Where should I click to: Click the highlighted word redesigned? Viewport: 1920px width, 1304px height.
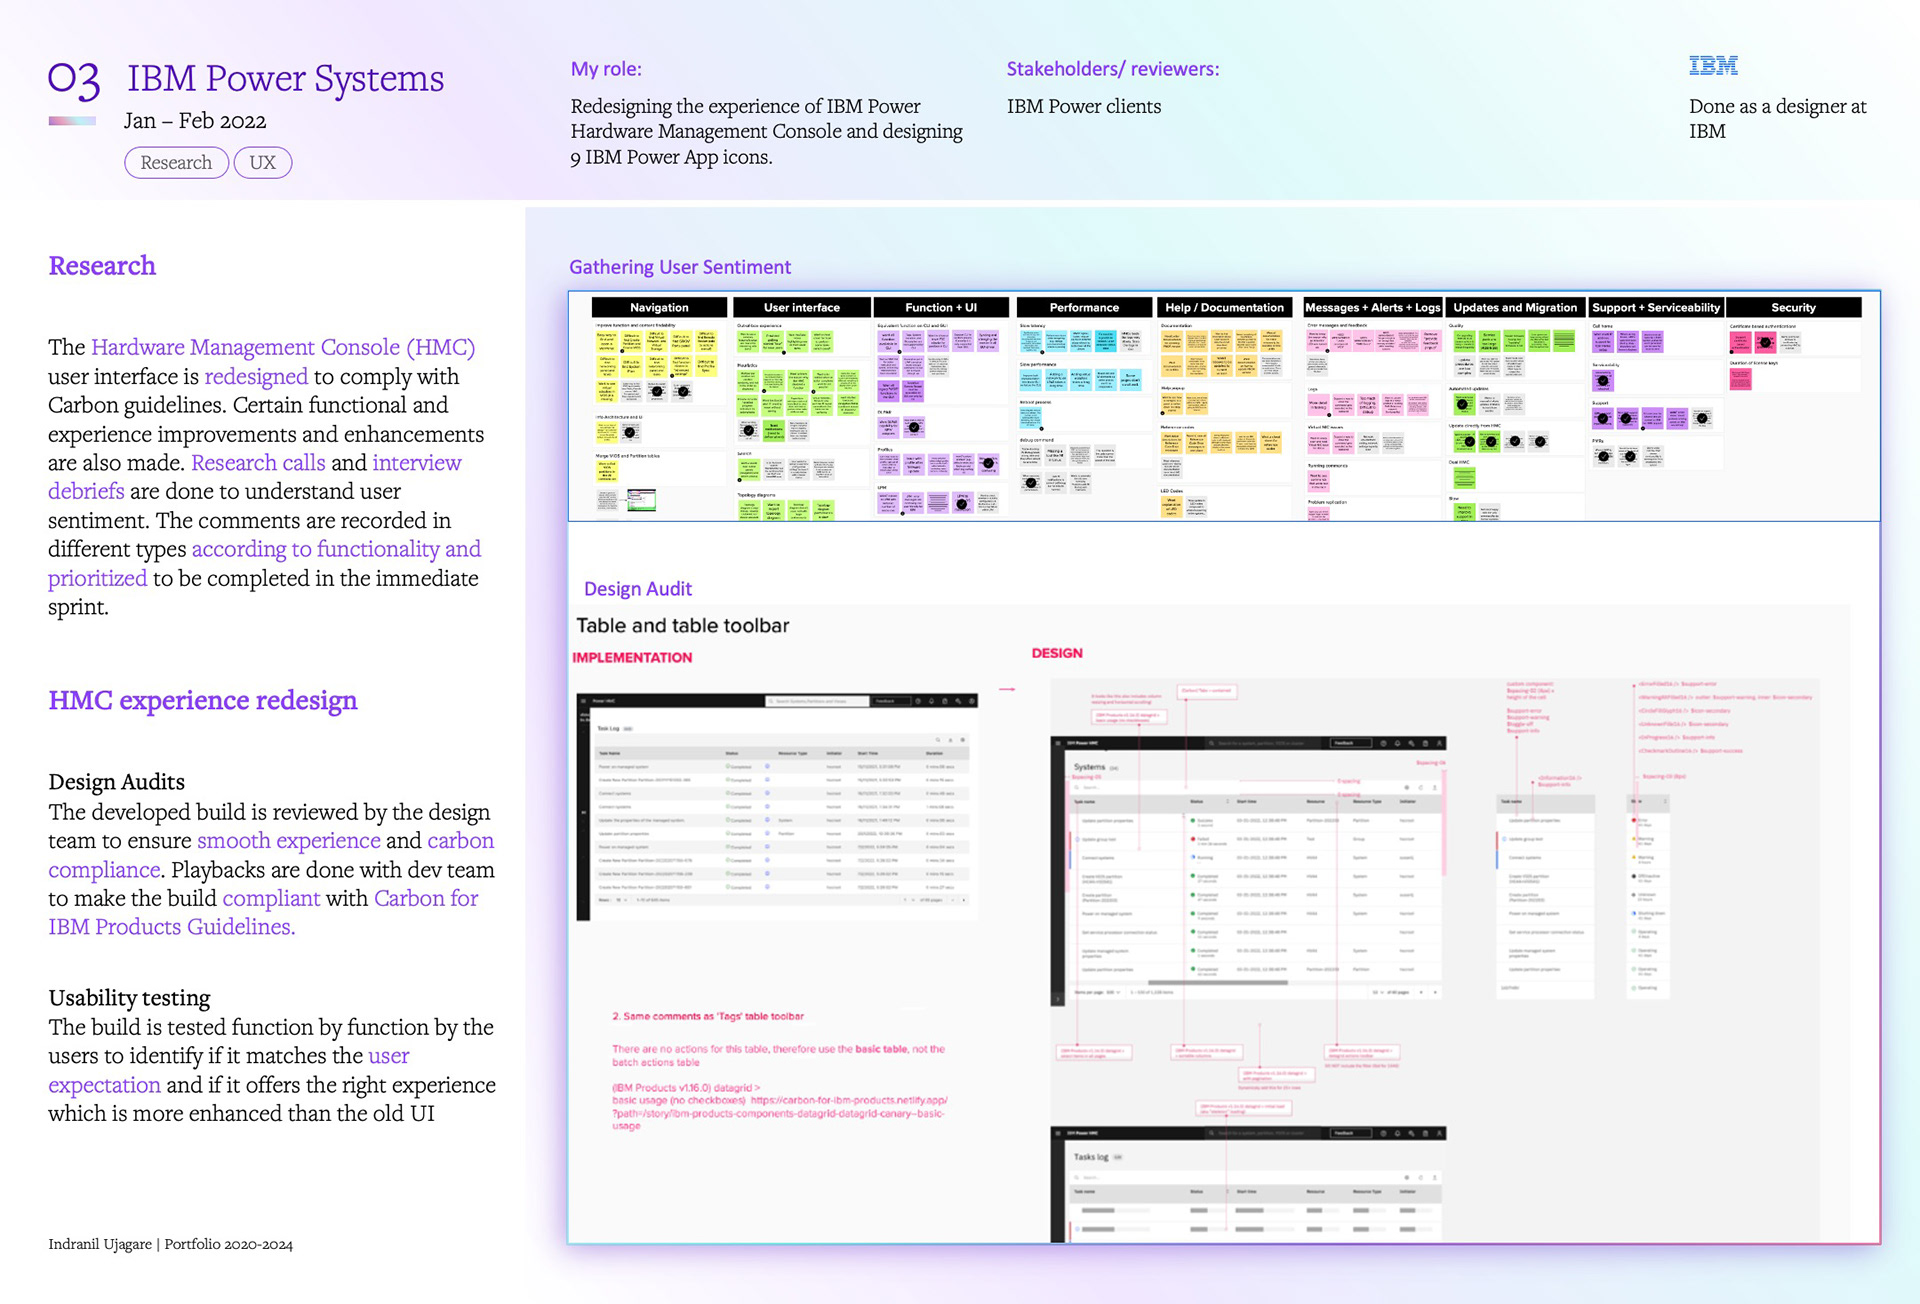(x=256, y=376)
